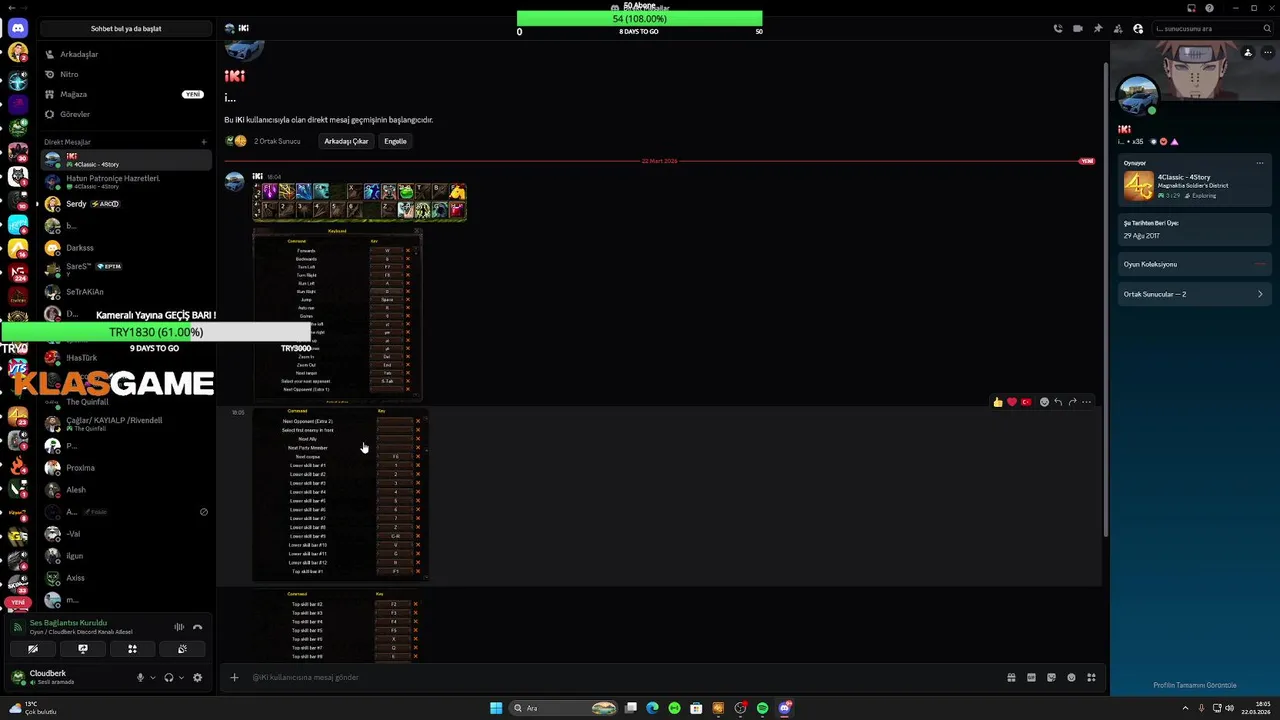React with Turkish flag emoji
This screenshot has width=1280, height=720.
point(1026,402)
